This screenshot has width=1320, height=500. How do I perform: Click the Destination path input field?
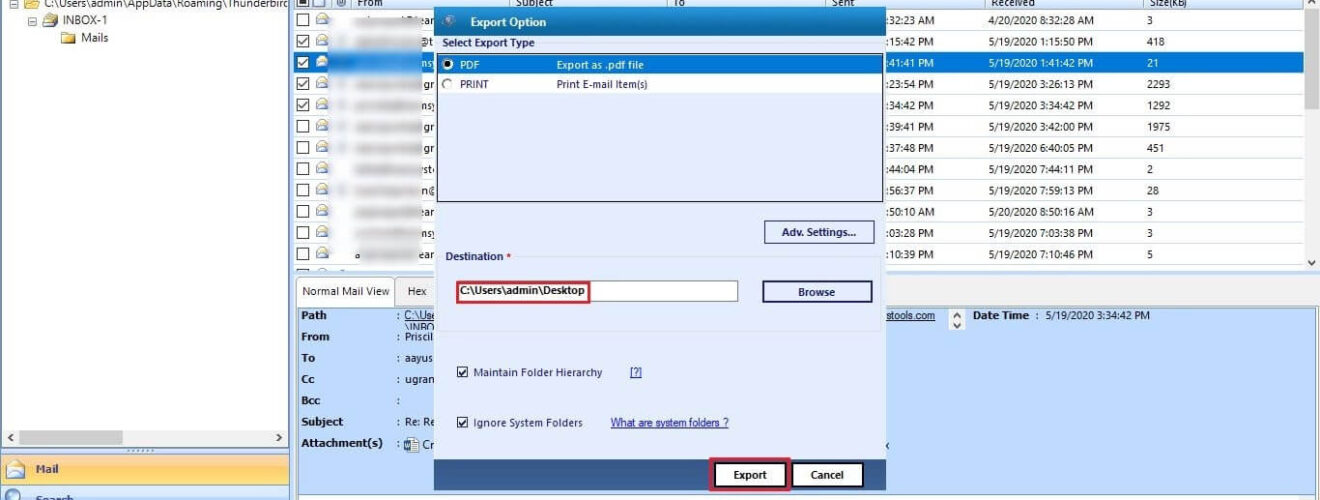[597, 291]
